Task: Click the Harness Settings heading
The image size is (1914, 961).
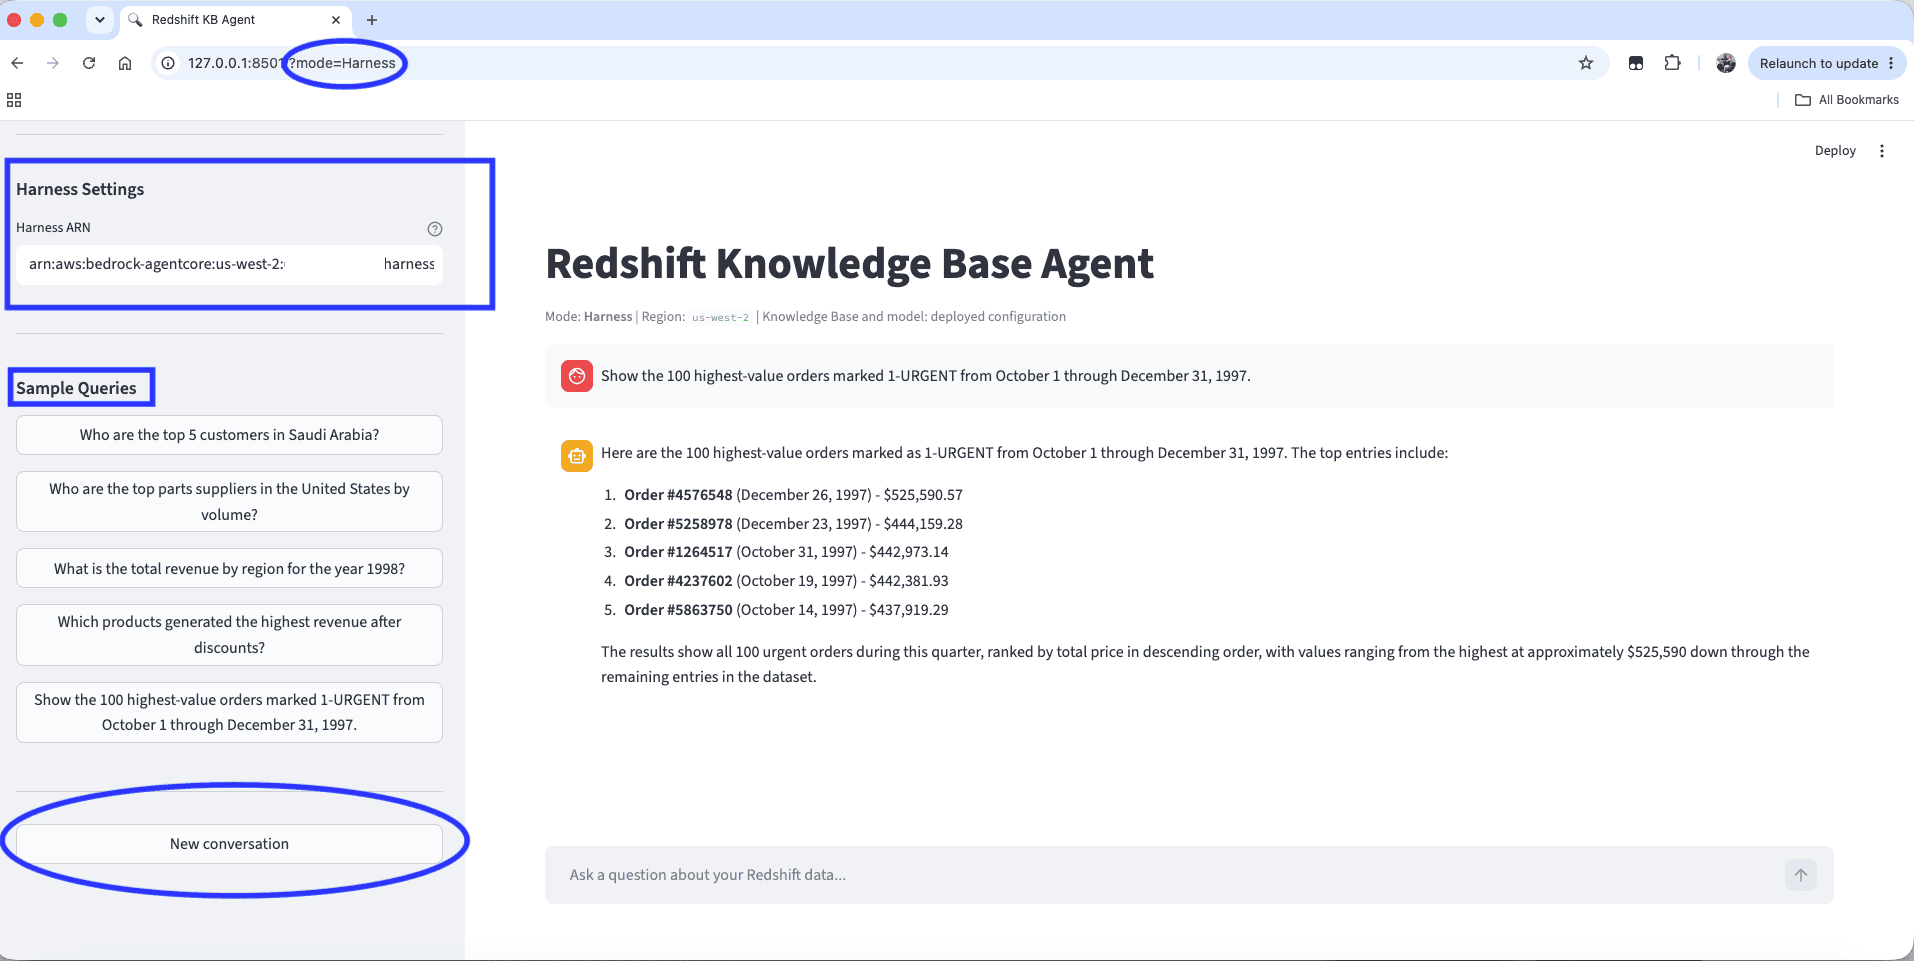Action: point(80,189)
